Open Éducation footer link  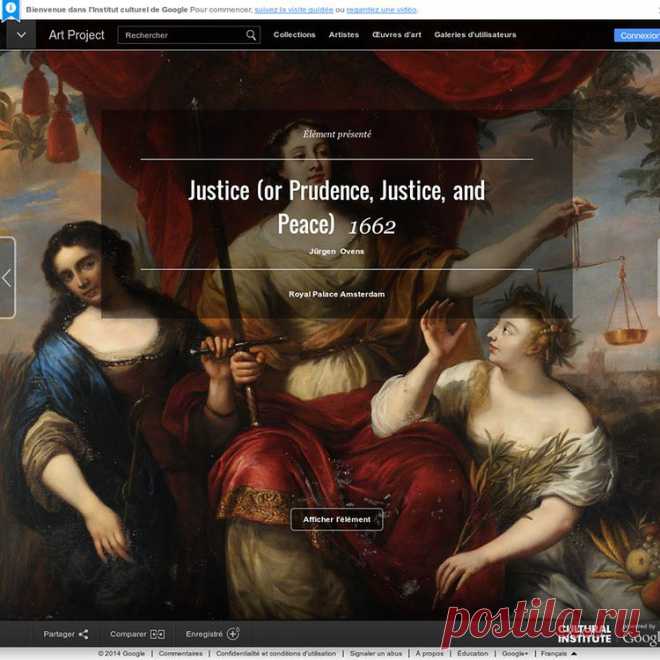pos(473,653)
